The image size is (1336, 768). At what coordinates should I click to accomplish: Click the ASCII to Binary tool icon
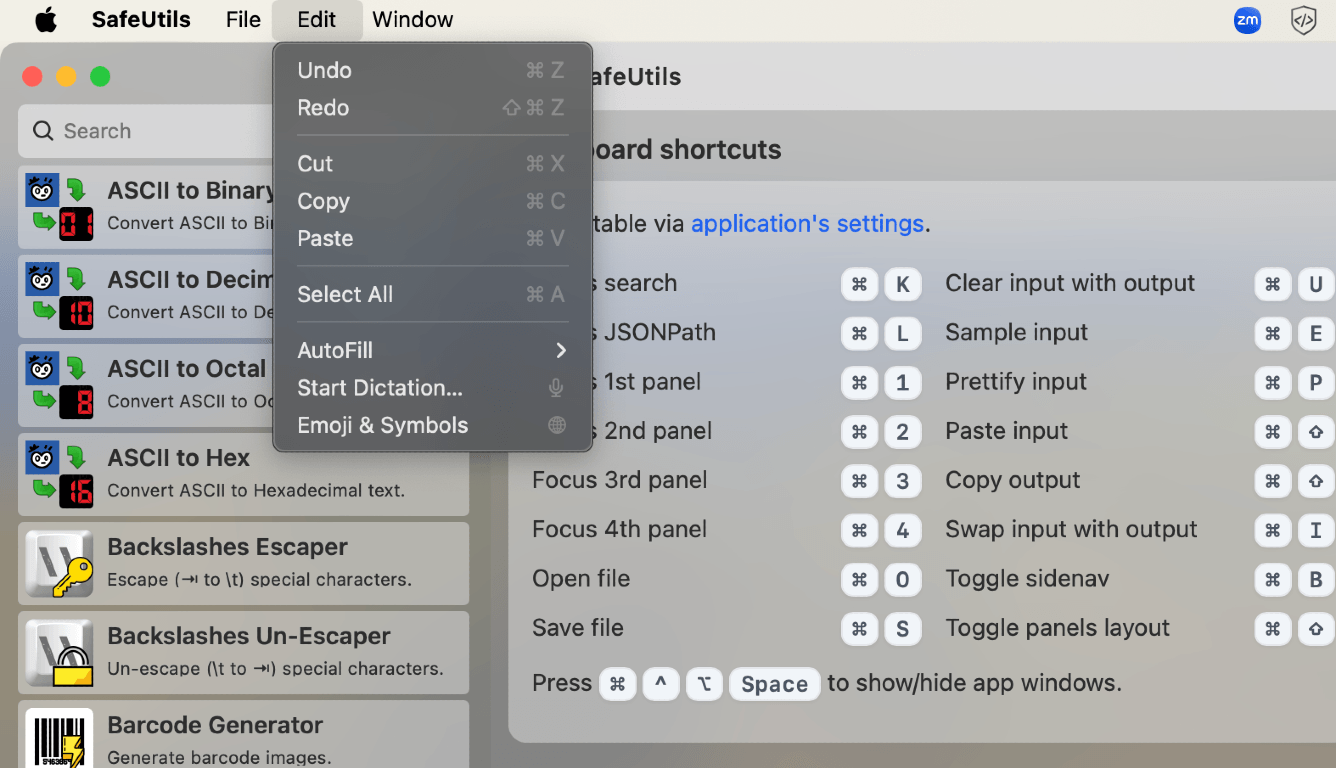(x=59, y=208)
